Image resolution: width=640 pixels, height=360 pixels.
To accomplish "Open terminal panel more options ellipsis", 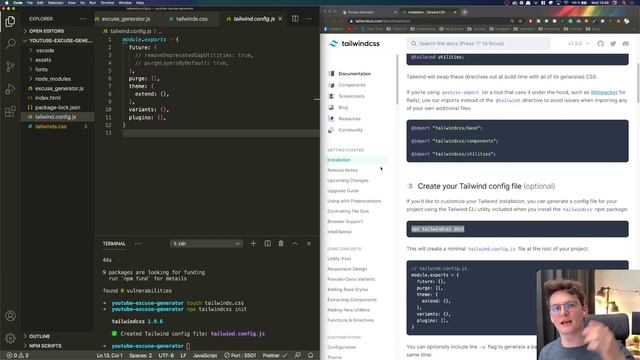I will pyautogui.click(x=138, y=244).
